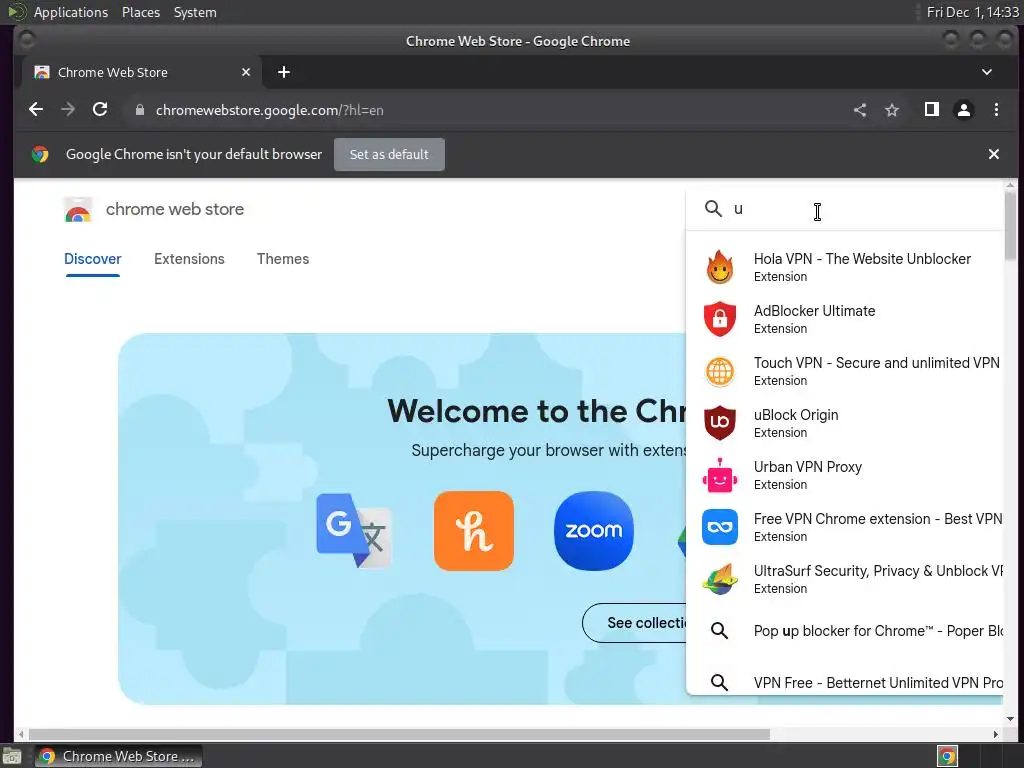Click the Set as default button
The image size is (1024, 768).
click(389, 154)
